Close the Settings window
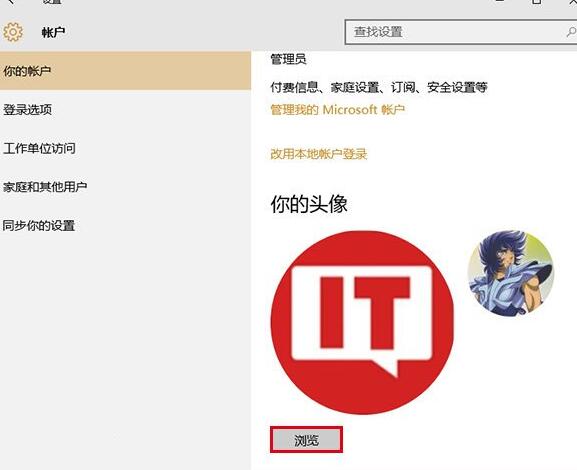Screen dimensions: 577x470 pyautogui.click(x=573, y=1)
